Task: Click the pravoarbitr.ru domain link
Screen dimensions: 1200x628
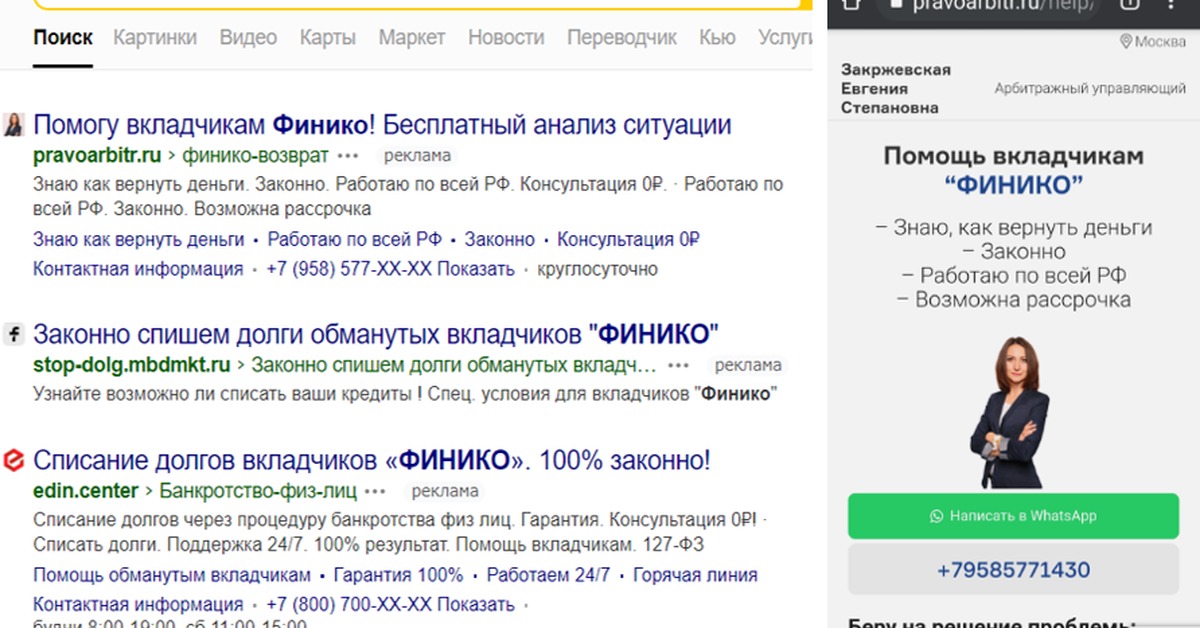Action: [x=97, y=155]
